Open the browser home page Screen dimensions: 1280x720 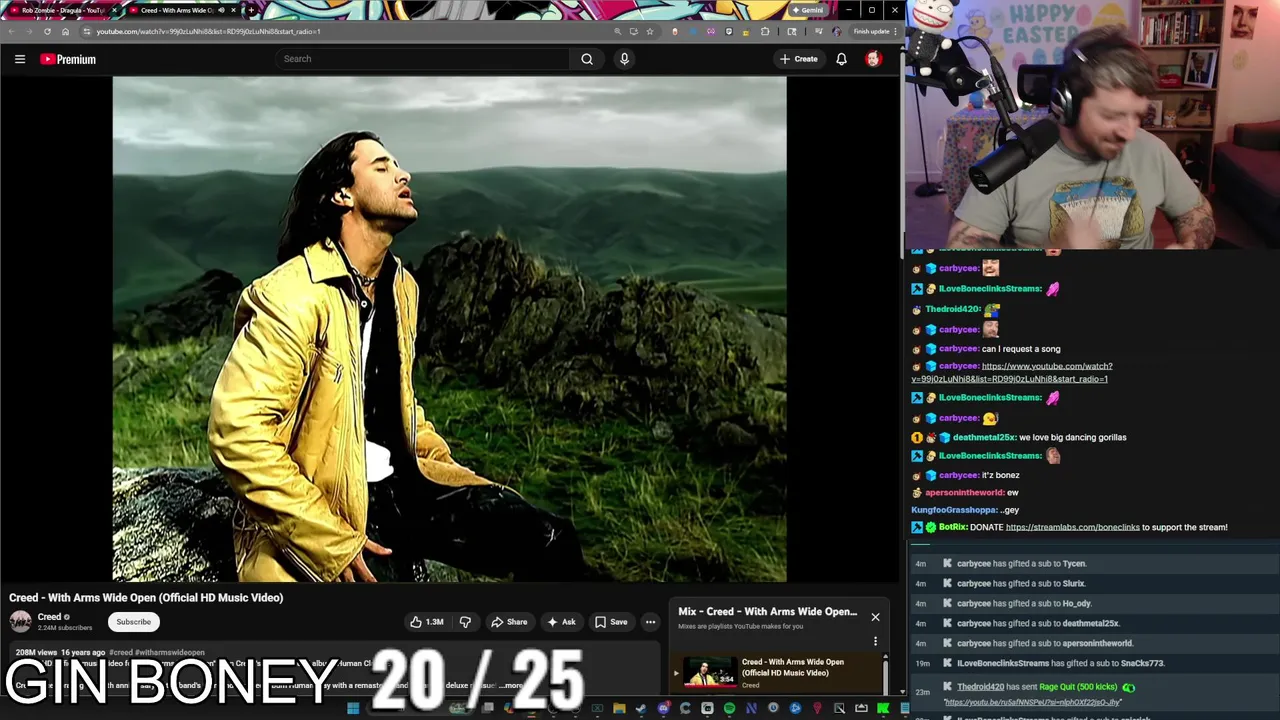pyautogui.click(x=66, y=31)
